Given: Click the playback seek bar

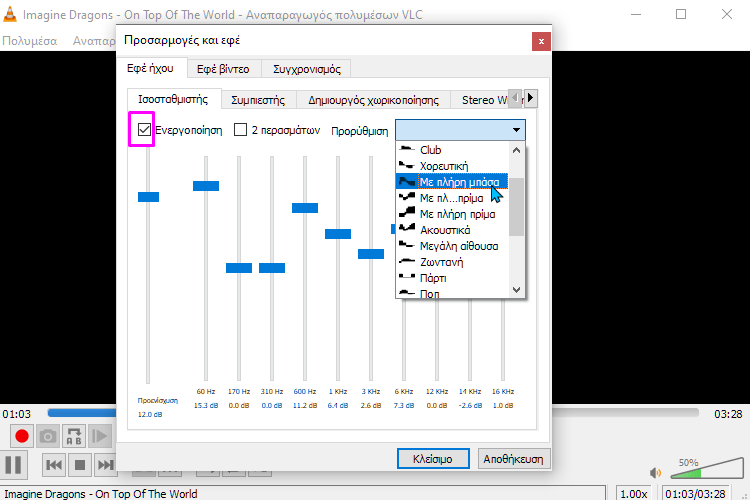Looking at the screenshot, I should (373, 412).
